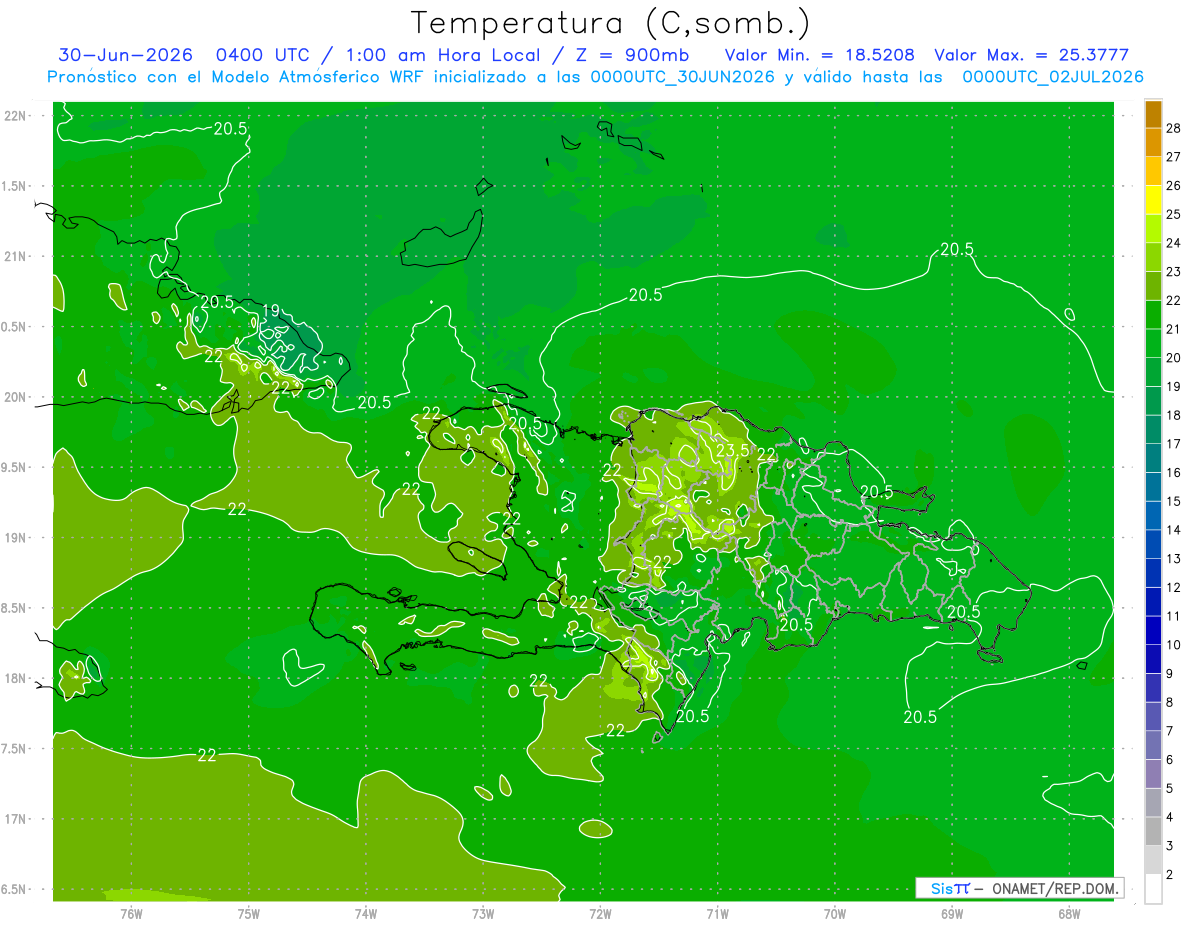The image size is (1200, 927).
Task: Click the "72W" longitude label
Action: [x=600, y=913]
